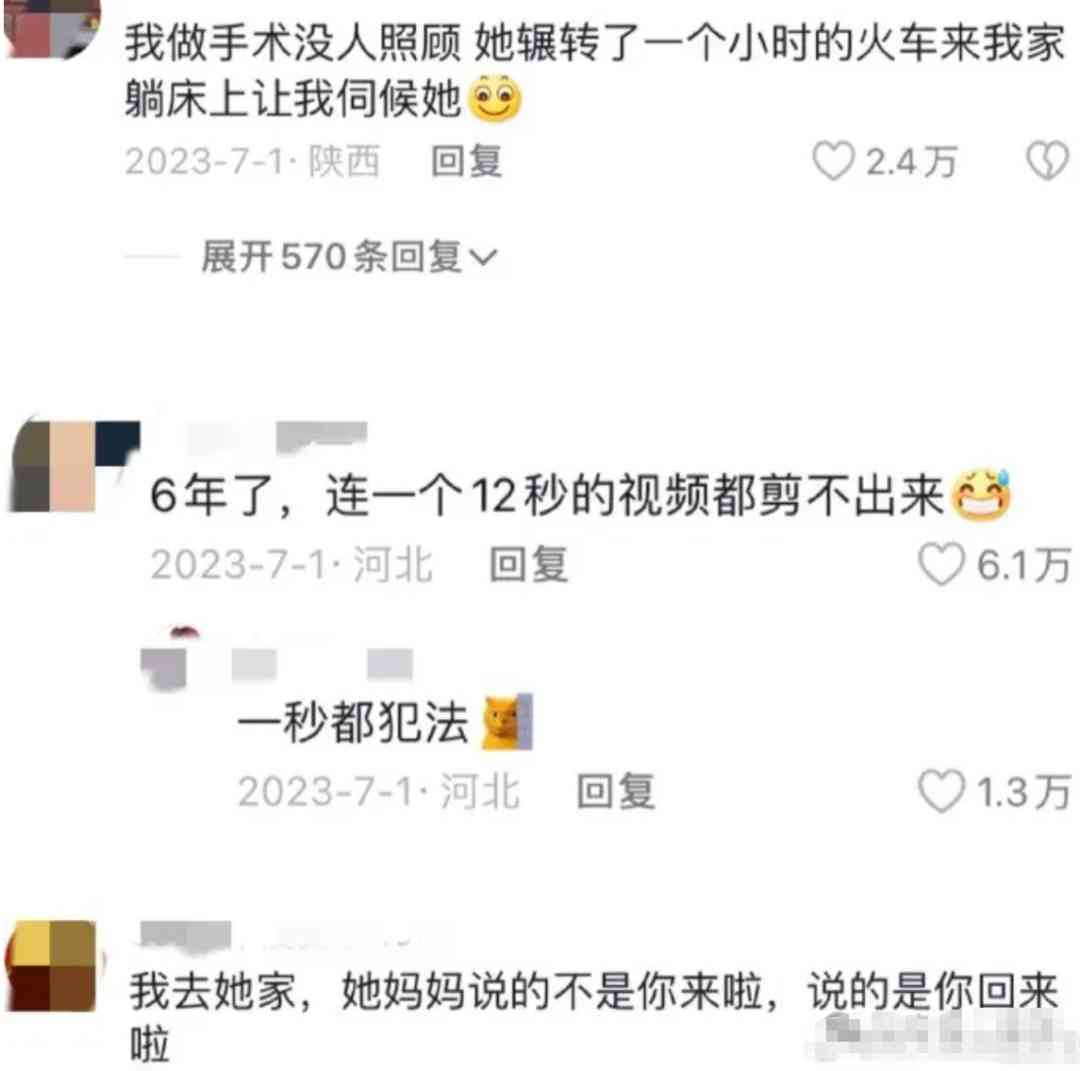Screen dimensions: 1080x1071
Task: Like the 6.1万 video editing comment
Action: coord(941,564)
